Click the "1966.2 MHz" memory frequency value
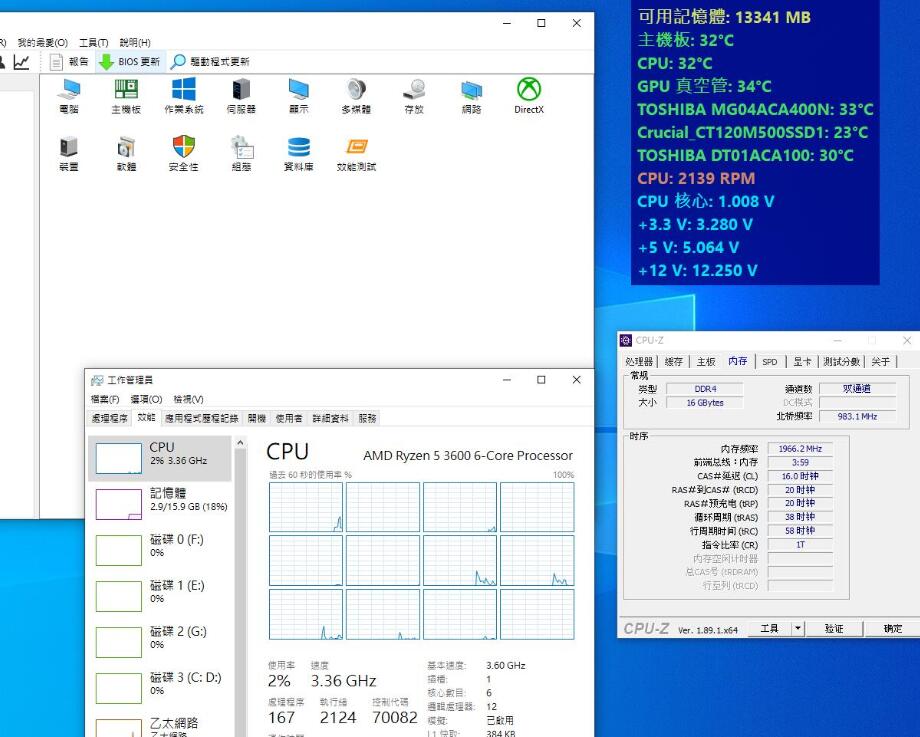Image resolution: width=920 pixels, height=737 pixels. tap(800, 449)
